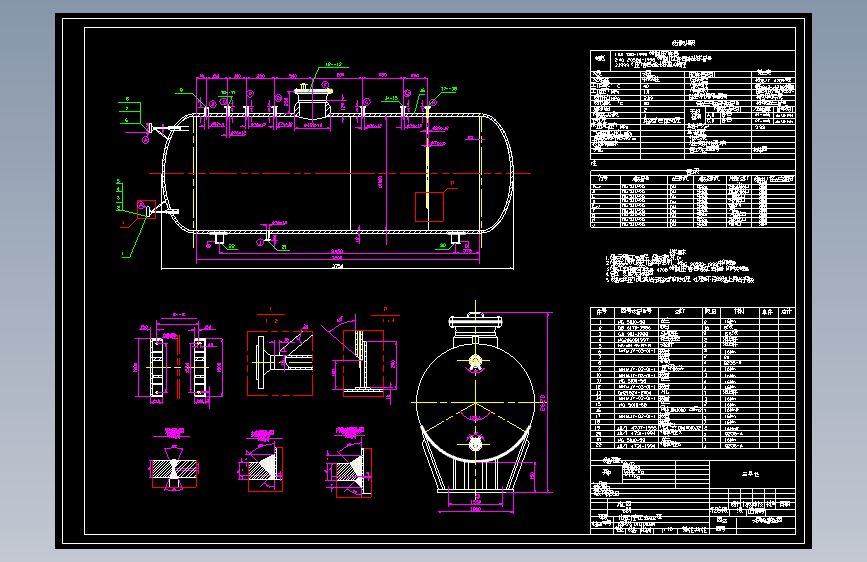Click the vertical height dimension beside end view
Viewport: 867px width, 562px height.
tap(547, 402)
